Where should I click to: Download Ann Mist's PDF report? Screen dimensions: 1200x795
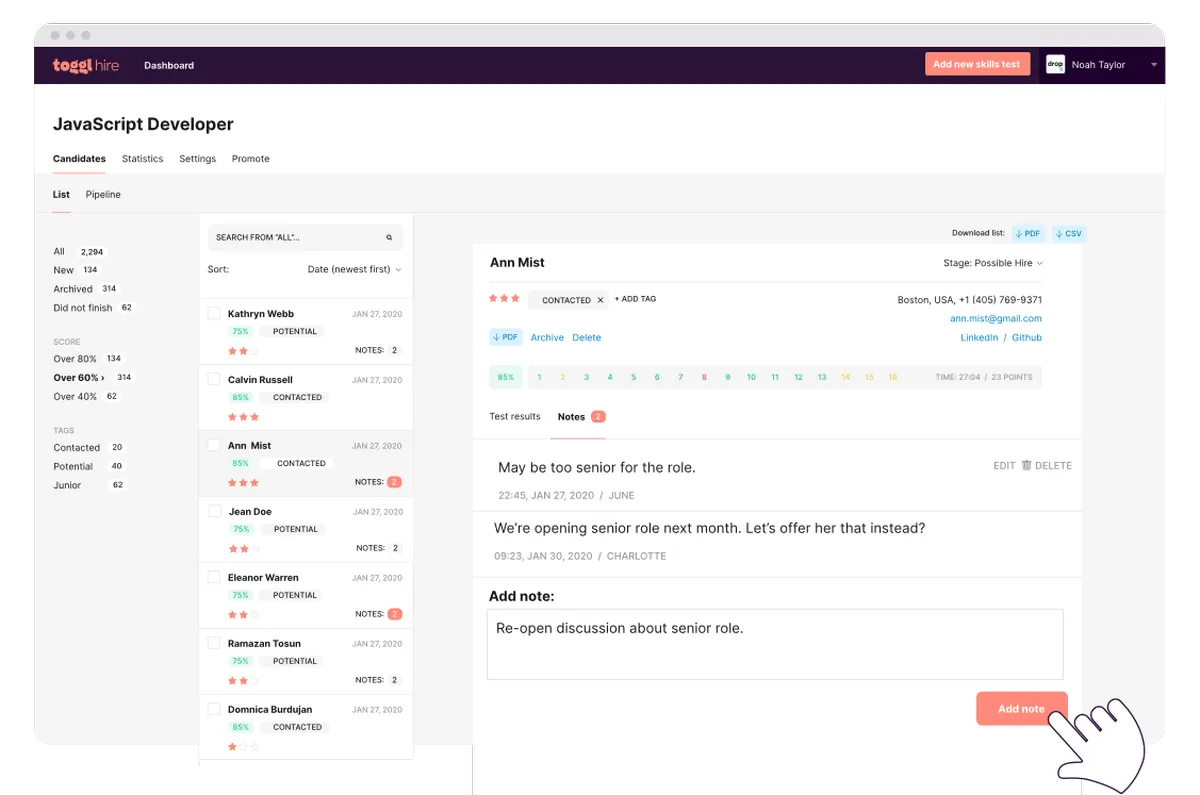point(506,337)
